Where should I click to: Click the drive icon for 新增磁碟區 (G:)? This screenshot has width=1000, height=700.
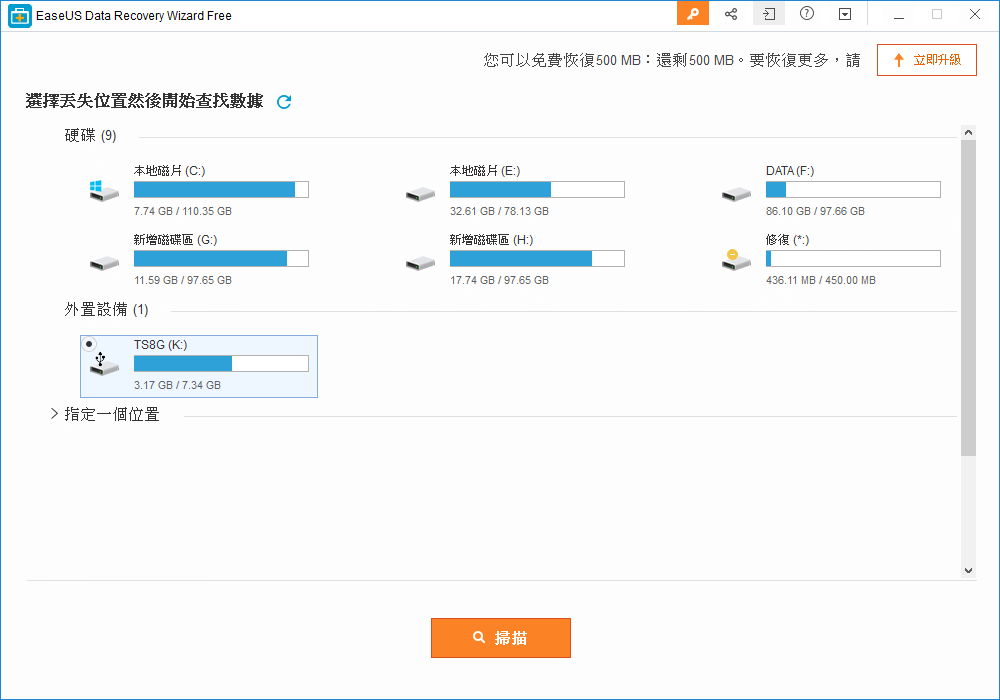[103, 263]
